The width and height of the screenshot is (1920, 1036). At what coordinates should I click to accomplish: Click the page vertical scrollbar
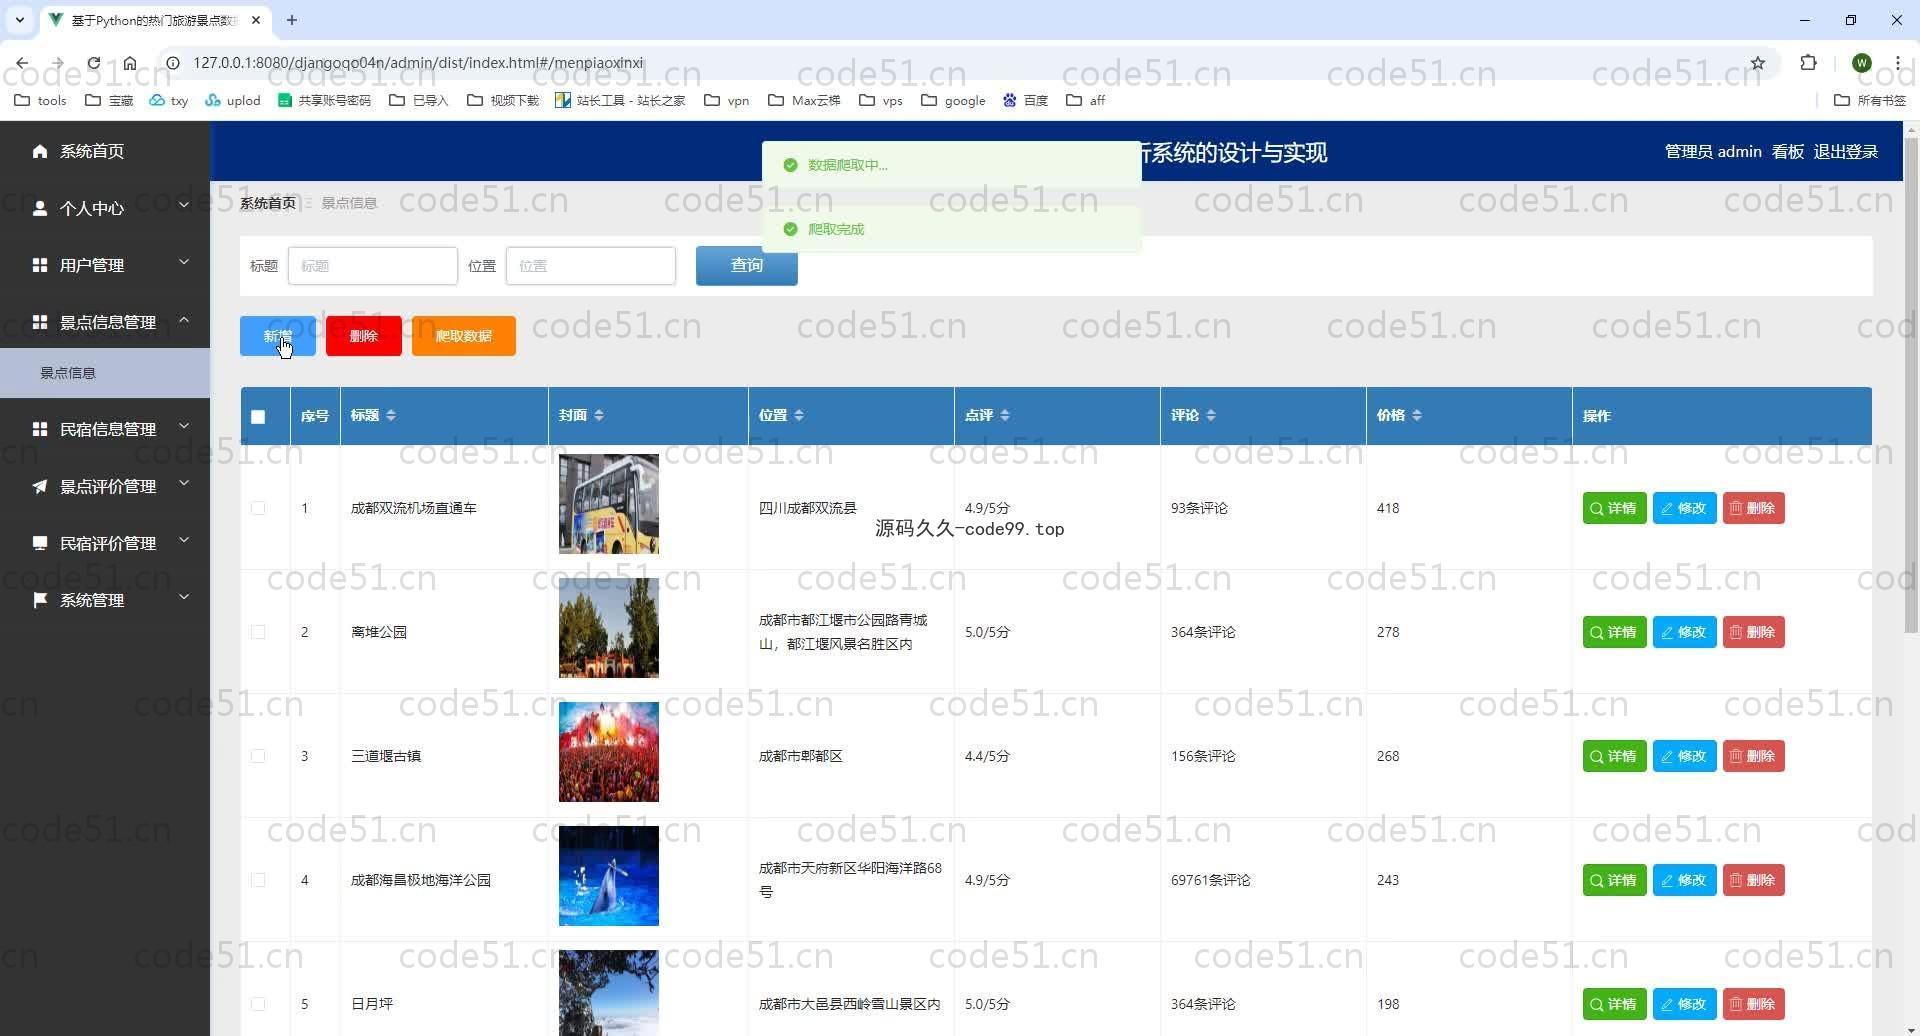(x=1911, y=385)
